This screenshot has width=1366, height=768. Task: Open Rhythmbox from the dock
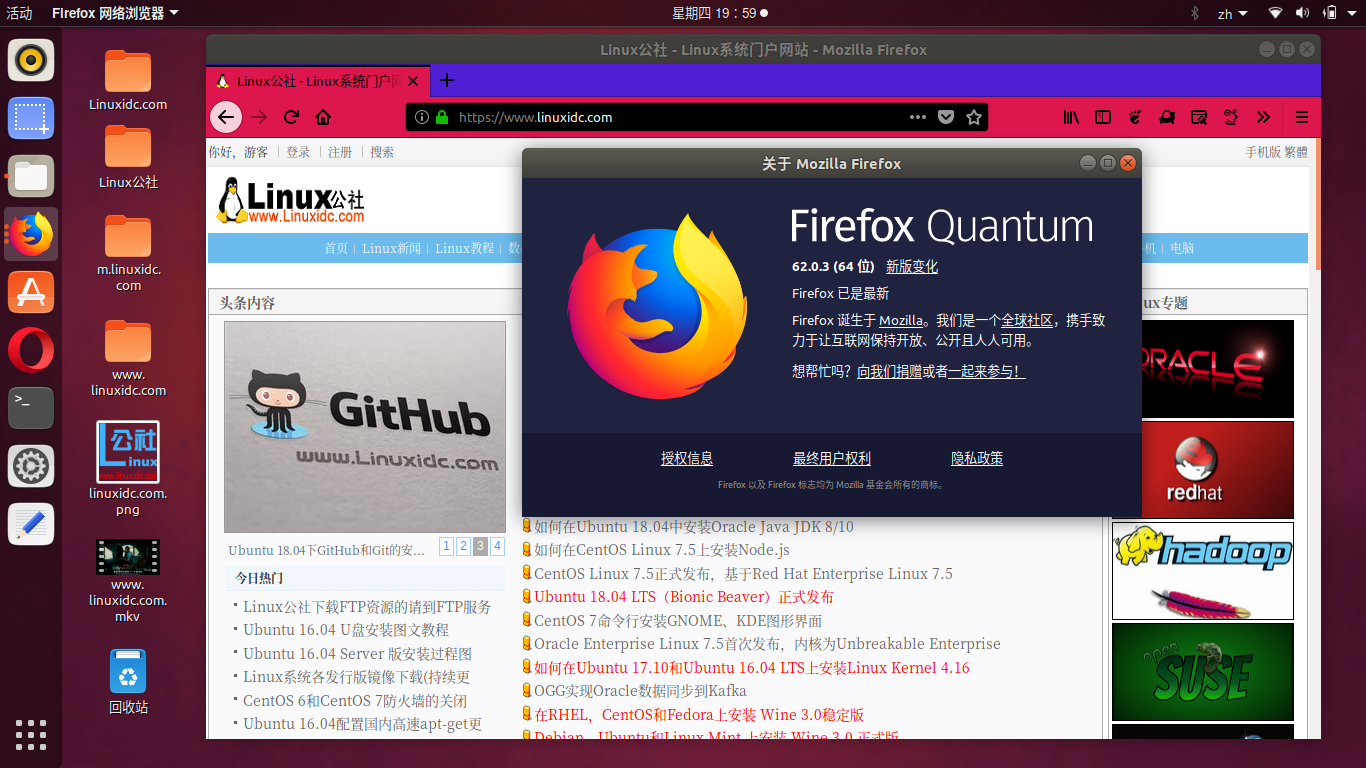point(31,59)
